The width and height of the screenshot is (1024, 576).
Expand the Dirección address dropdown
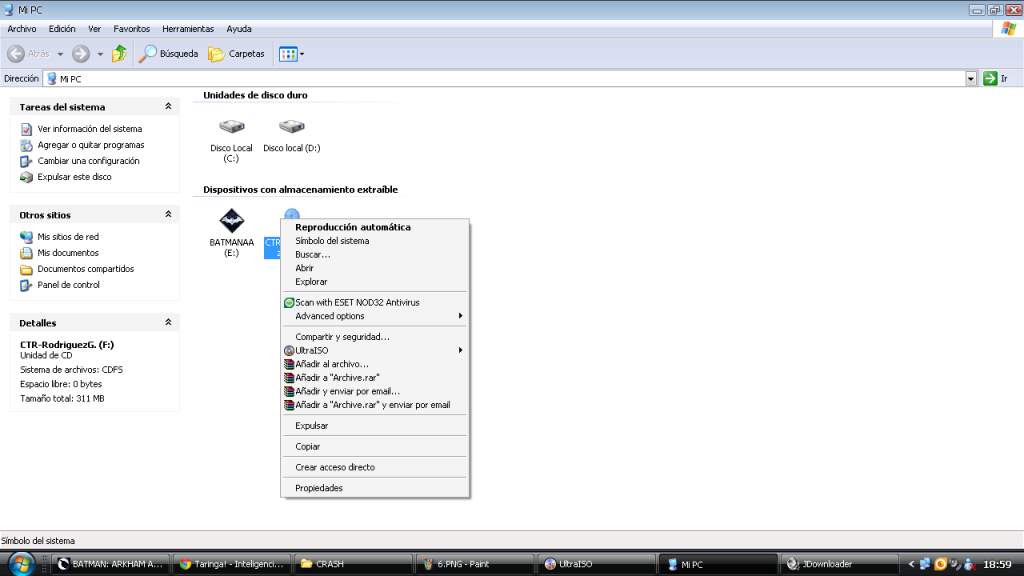tap(970, 79)
